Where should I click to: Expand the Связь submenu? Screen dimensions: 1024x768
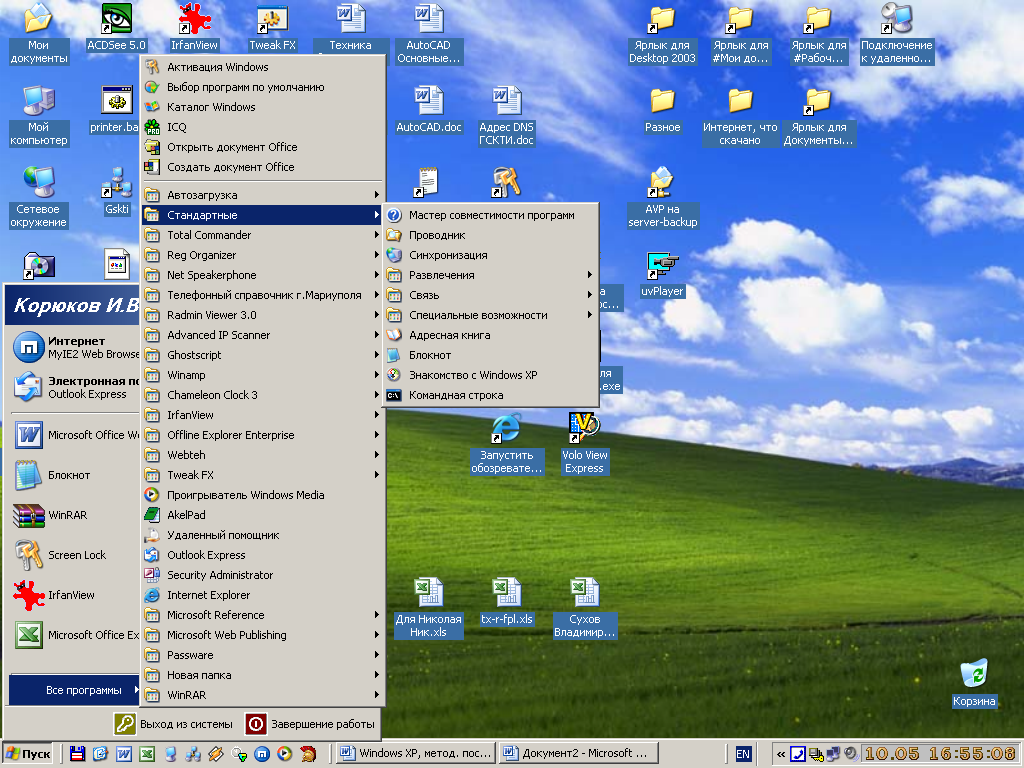[491, 295]
